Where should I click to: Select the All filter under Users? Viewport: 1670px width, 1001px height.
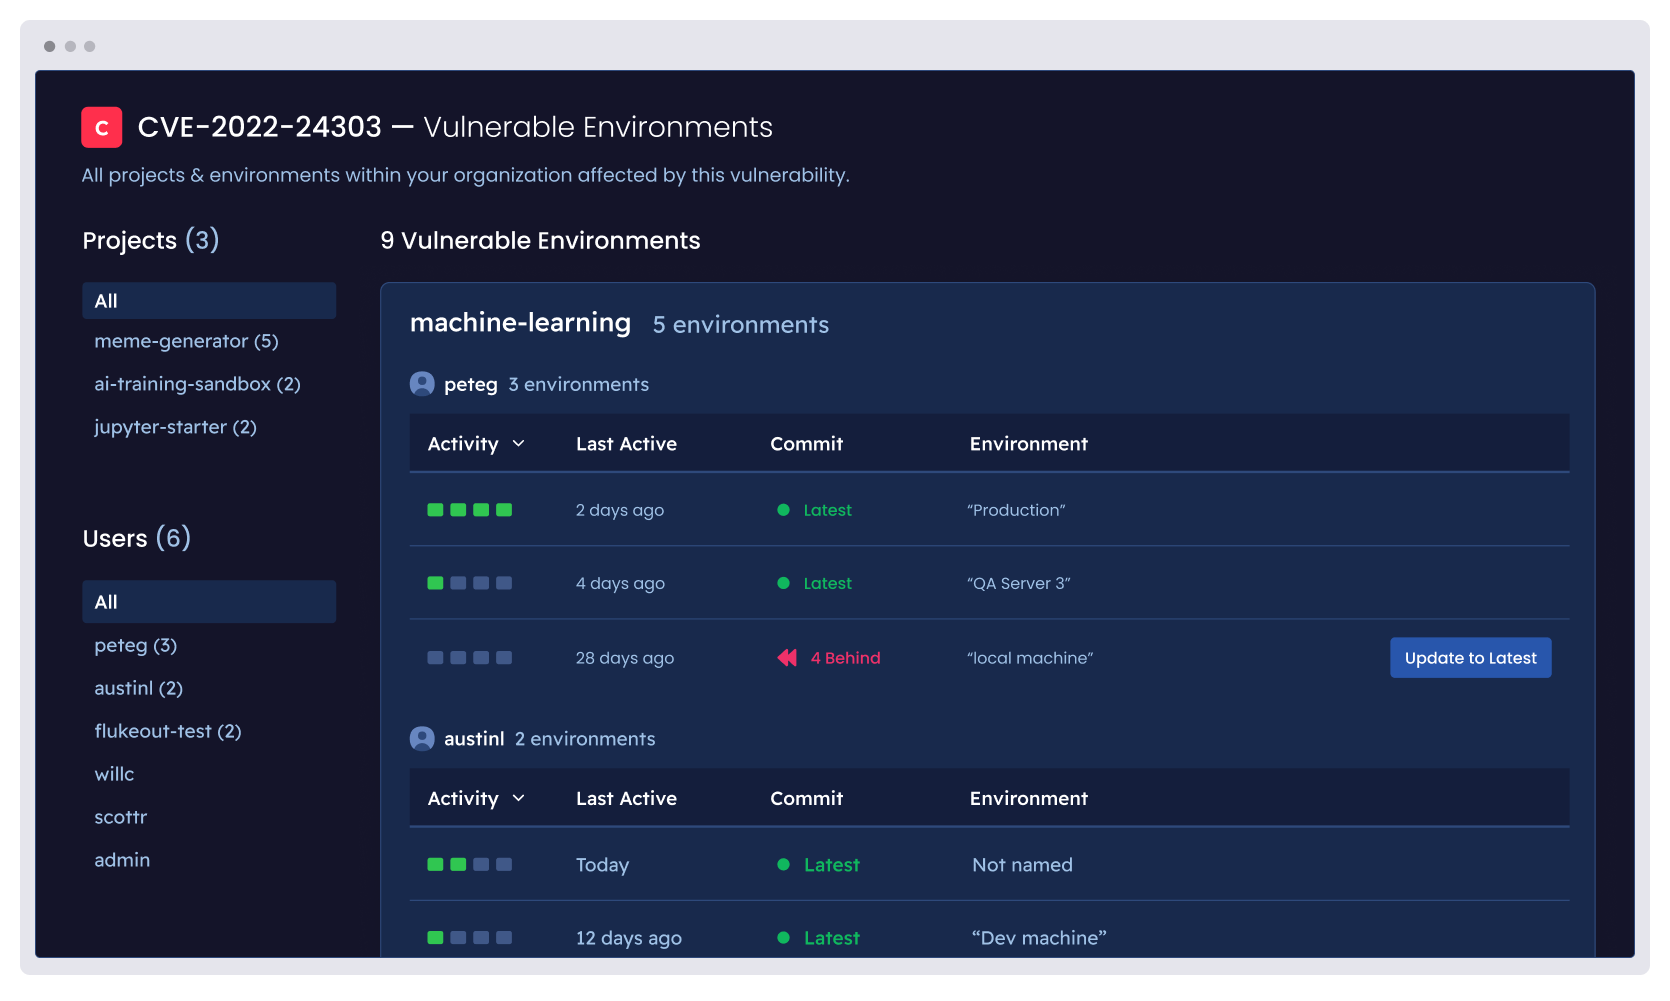[208, 601]
